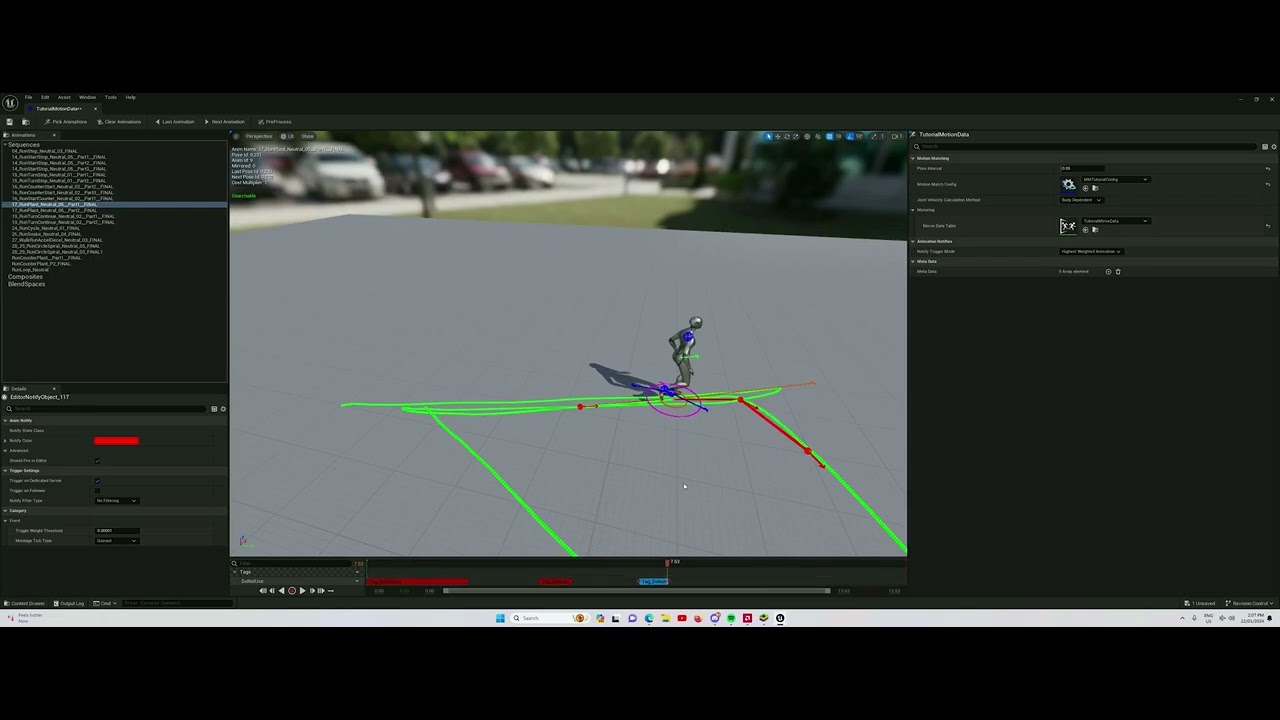Click the Clear Animations button
The width and height of the screenshot is (1280, 720).
(x=119, y=122)
